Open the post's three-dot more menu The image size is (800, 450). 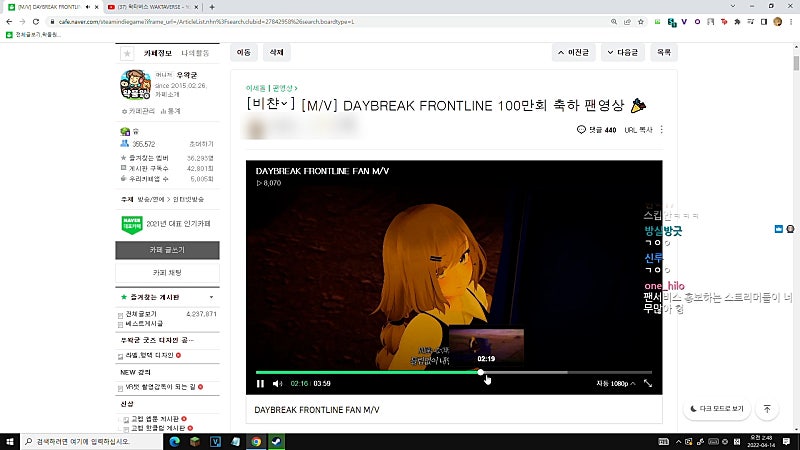point(662,130)
